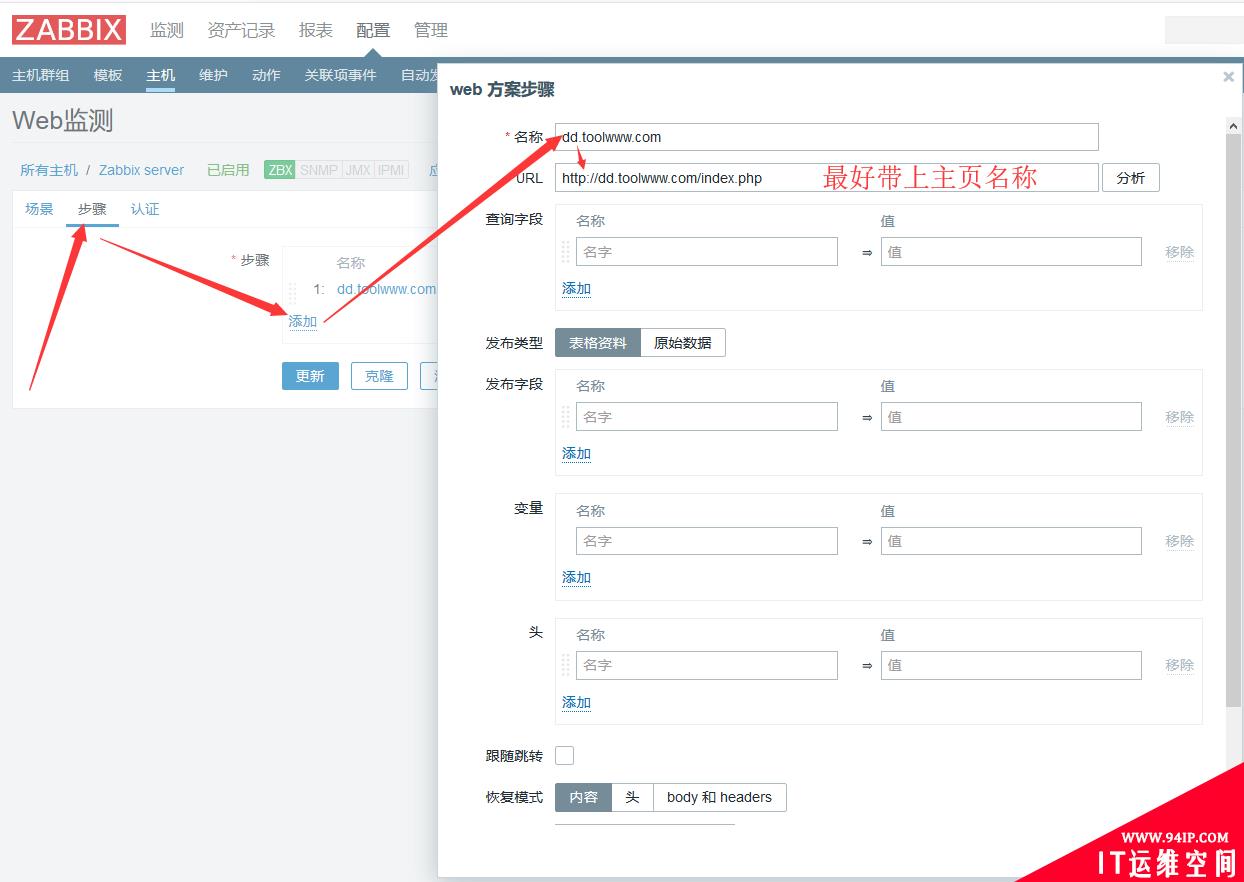
Task: Grab drag handle in 头 row
Action: [565, 665]
